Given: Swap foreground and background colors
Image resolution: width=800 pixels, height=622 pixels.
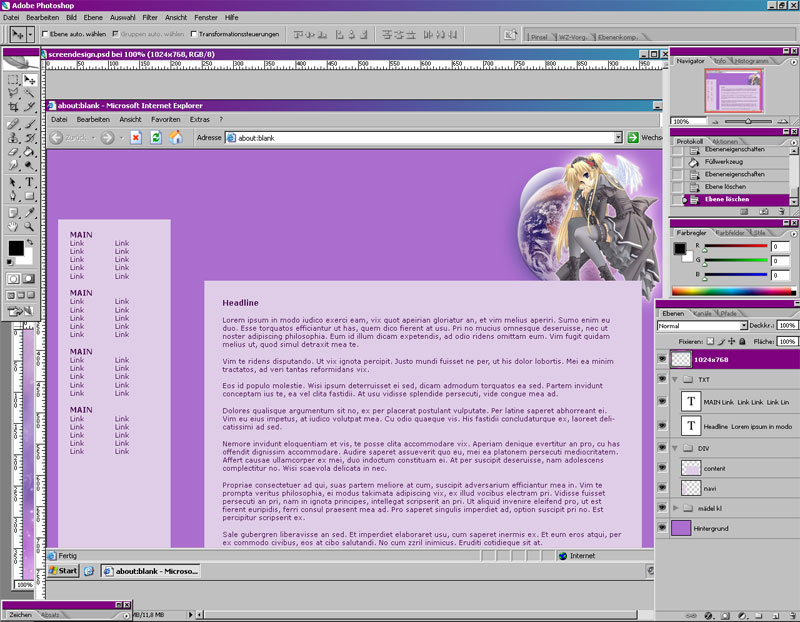Looking at the screenshot, I should [30, 242].
